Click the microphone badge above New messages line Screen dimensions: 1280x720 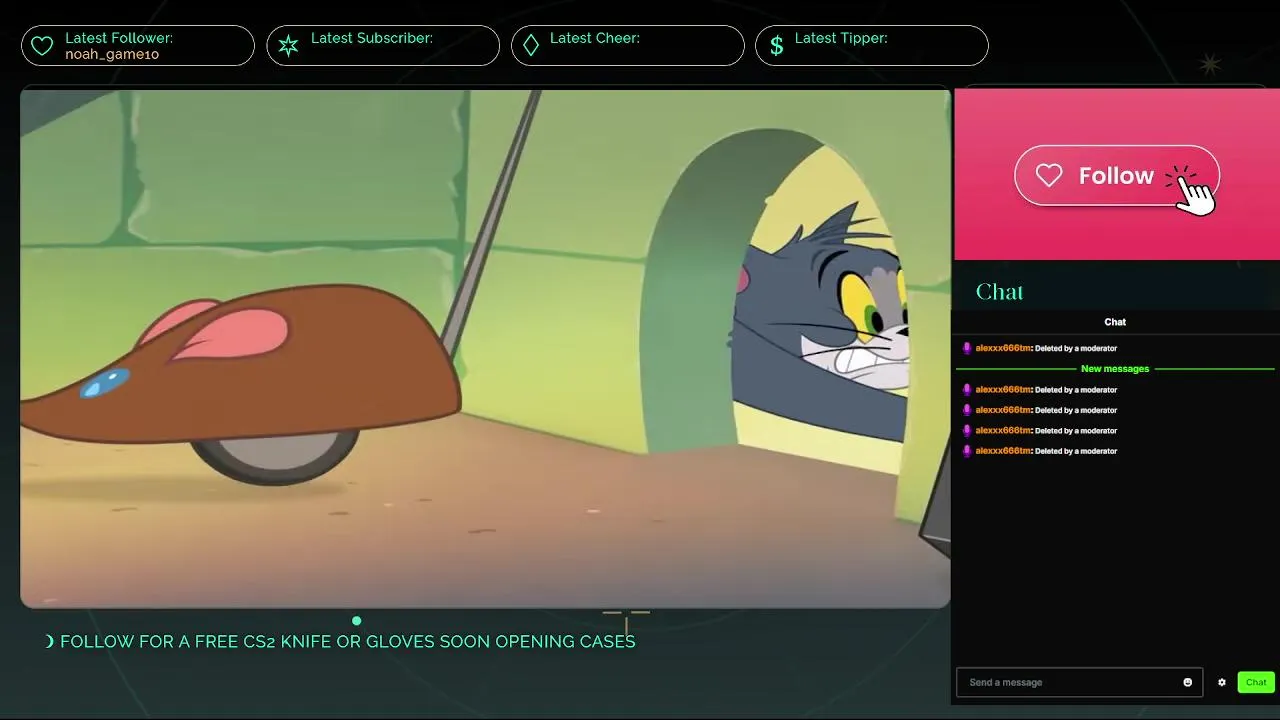tap(967, 348)
